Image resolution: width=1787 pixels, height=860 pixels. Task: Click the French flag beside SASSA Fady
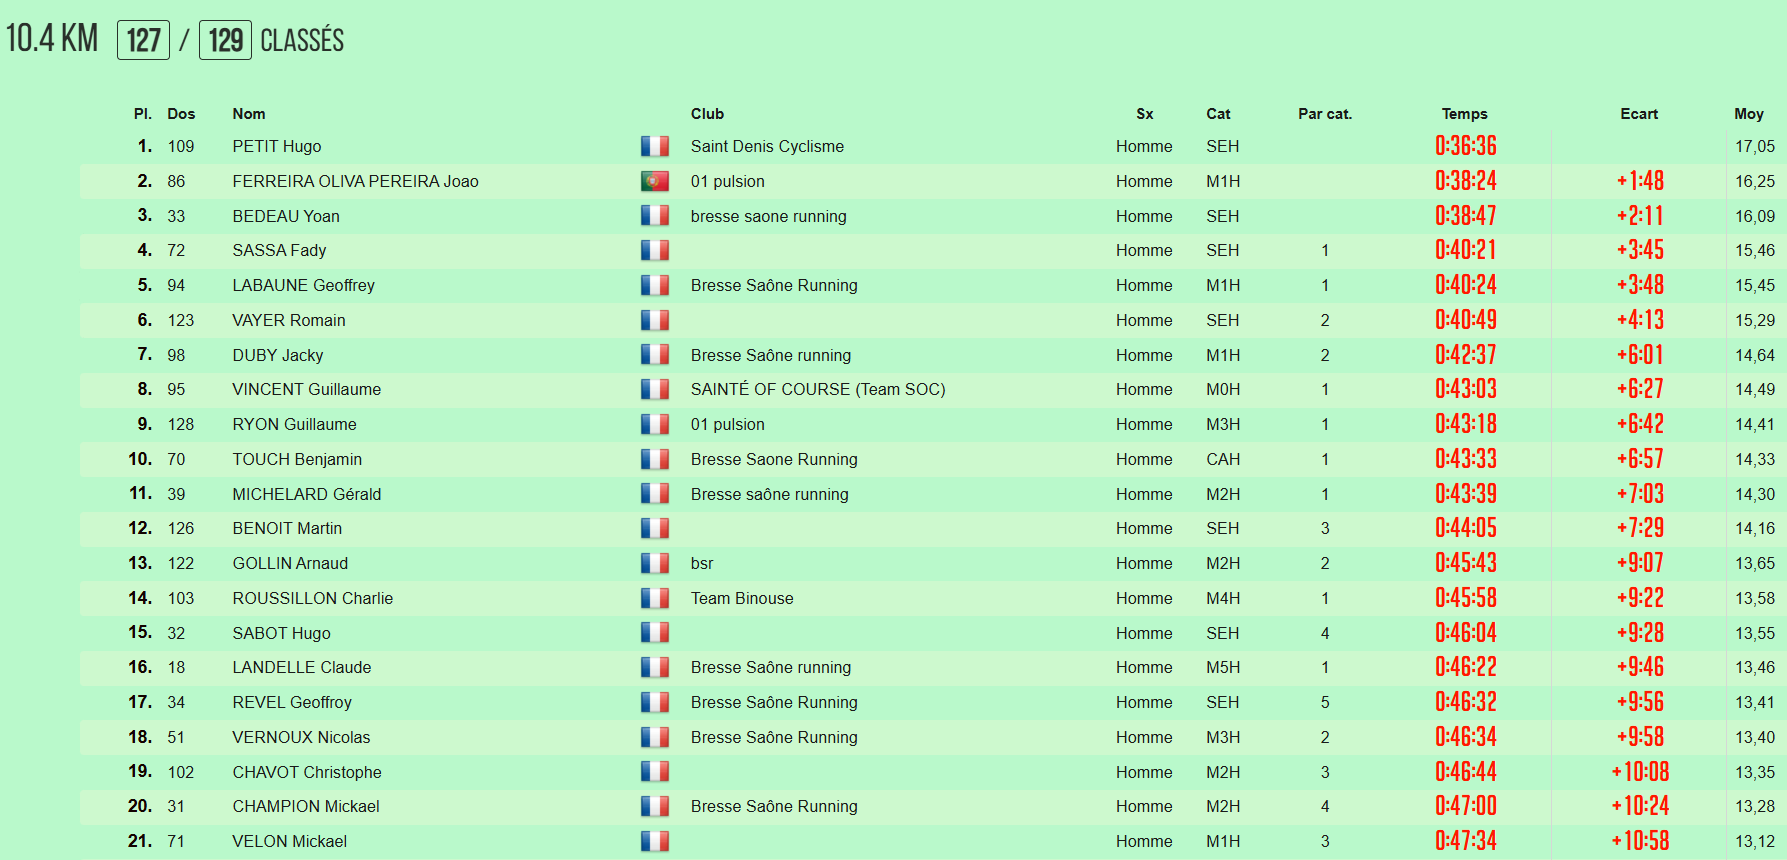click(x=655, y=250)
